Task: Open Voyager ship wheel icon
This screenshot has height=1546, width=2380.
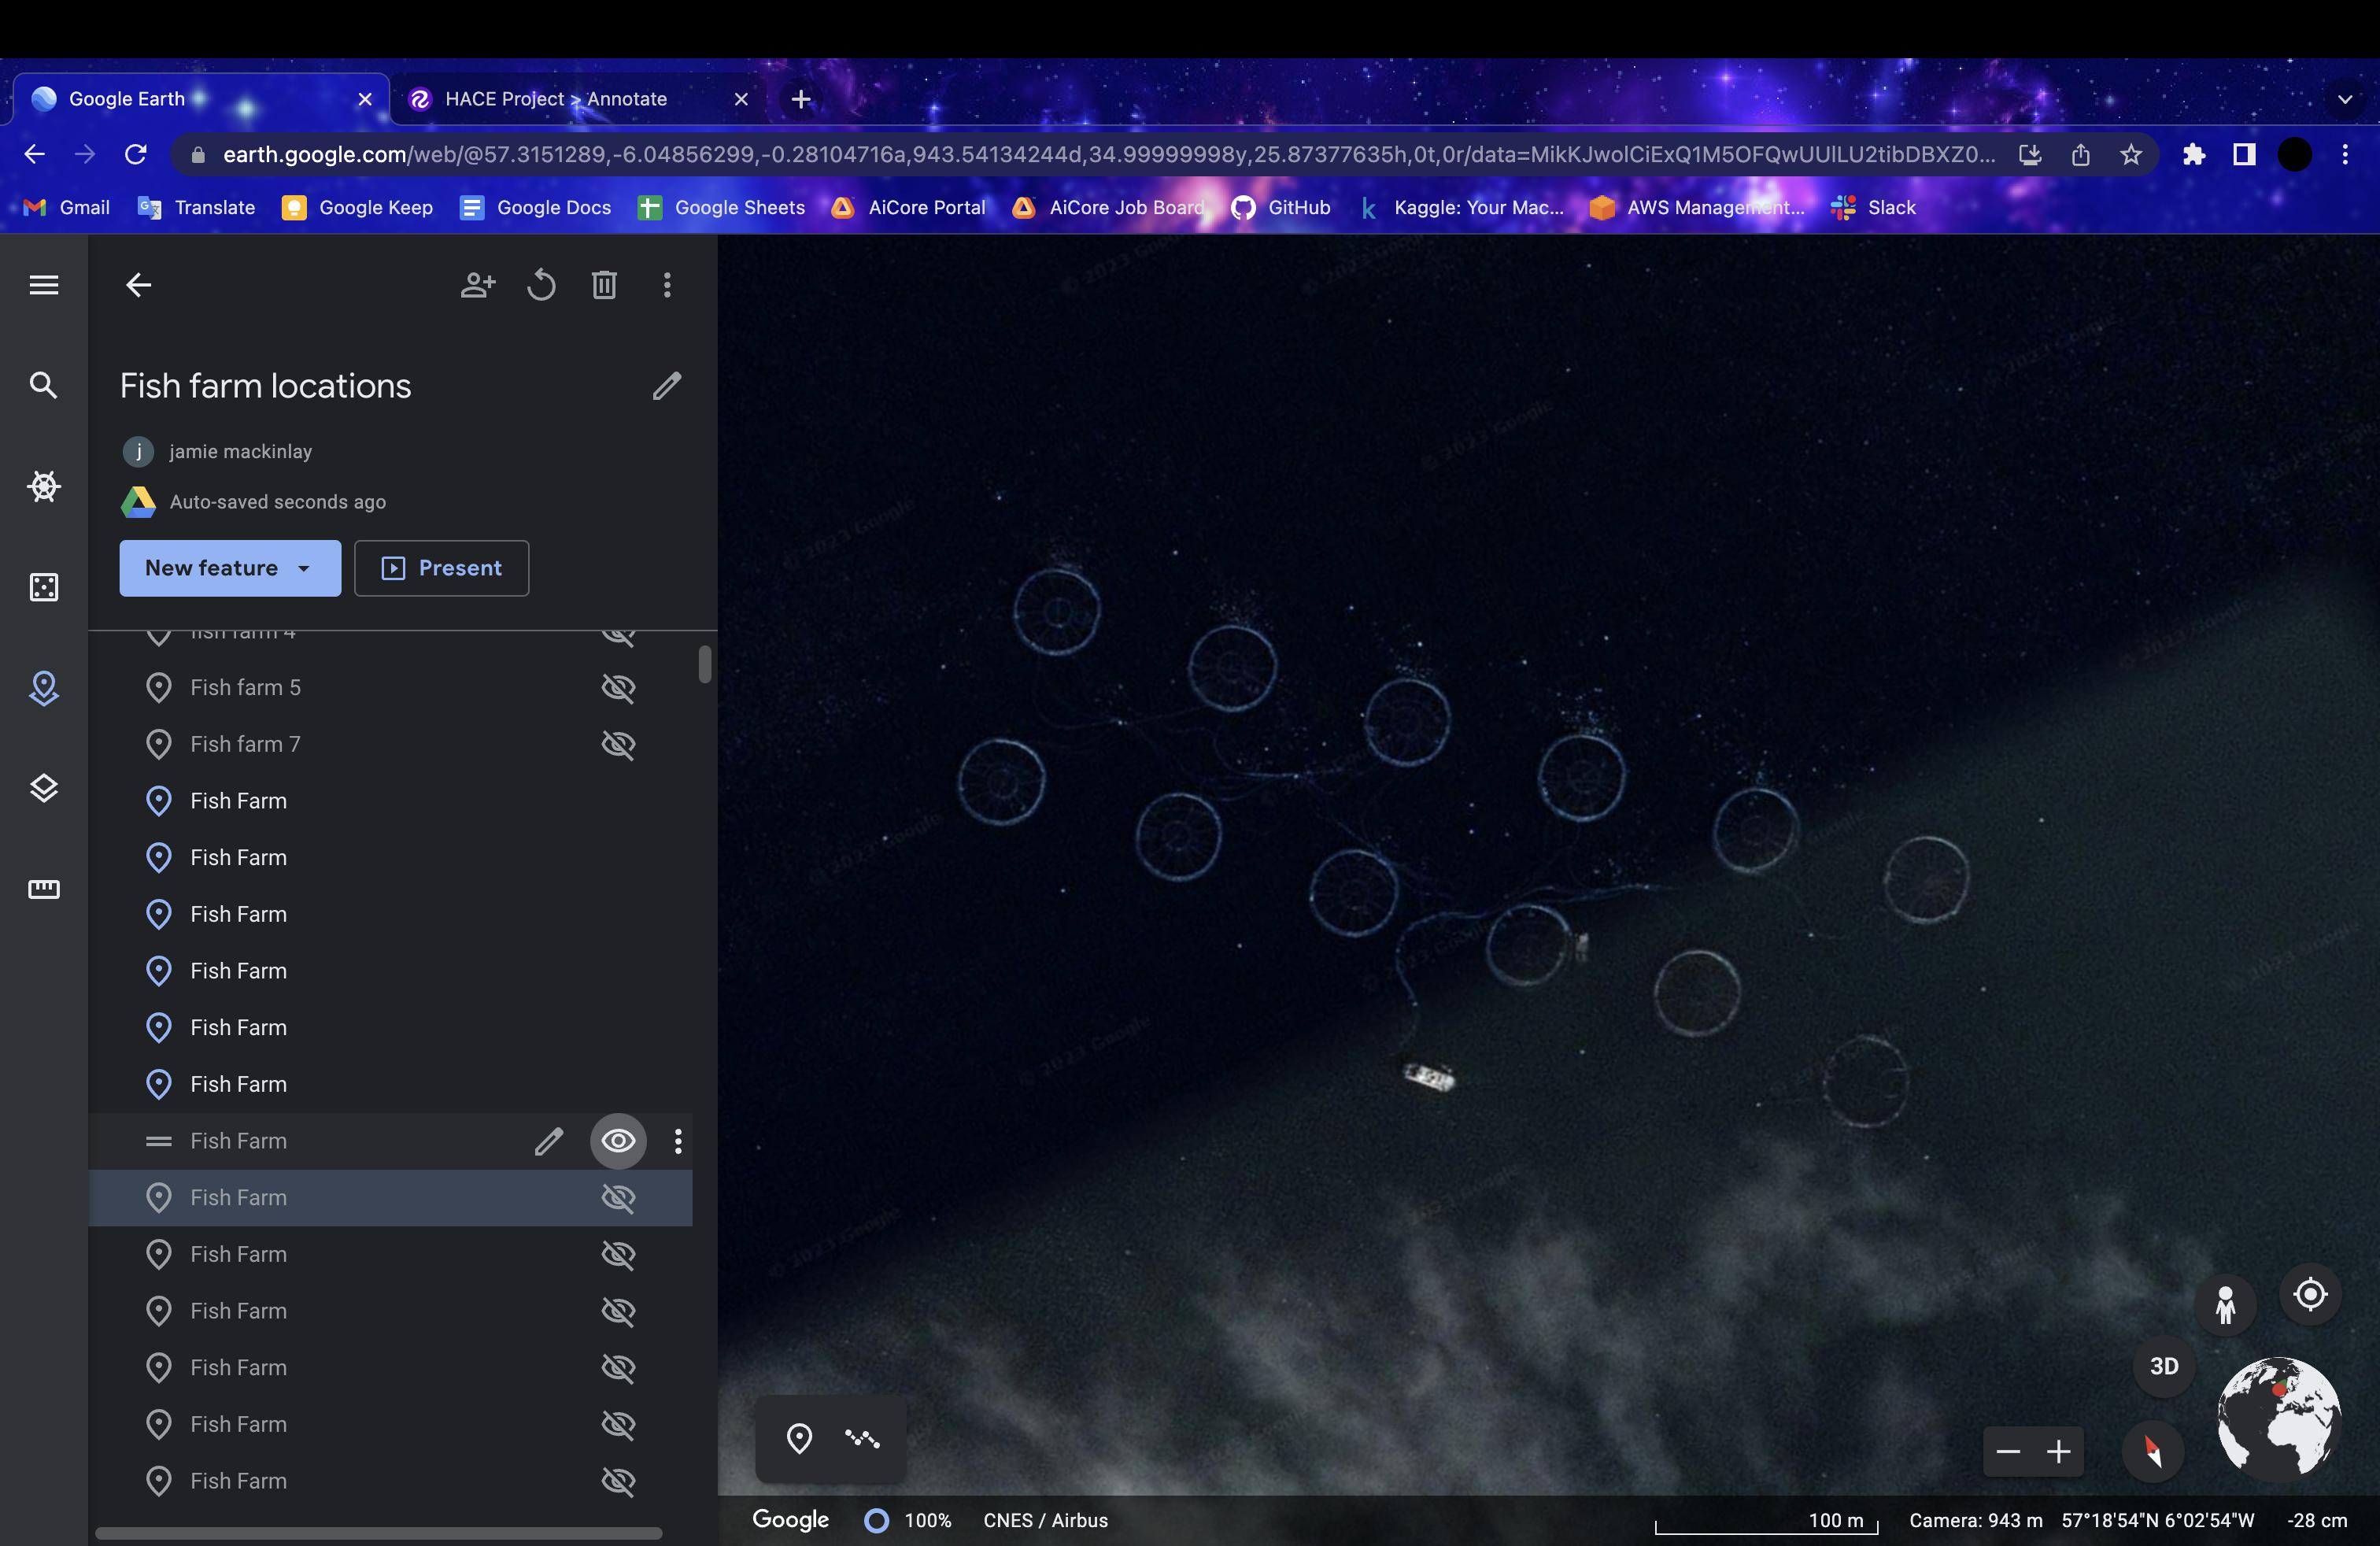Action: (x=43, y=487)
